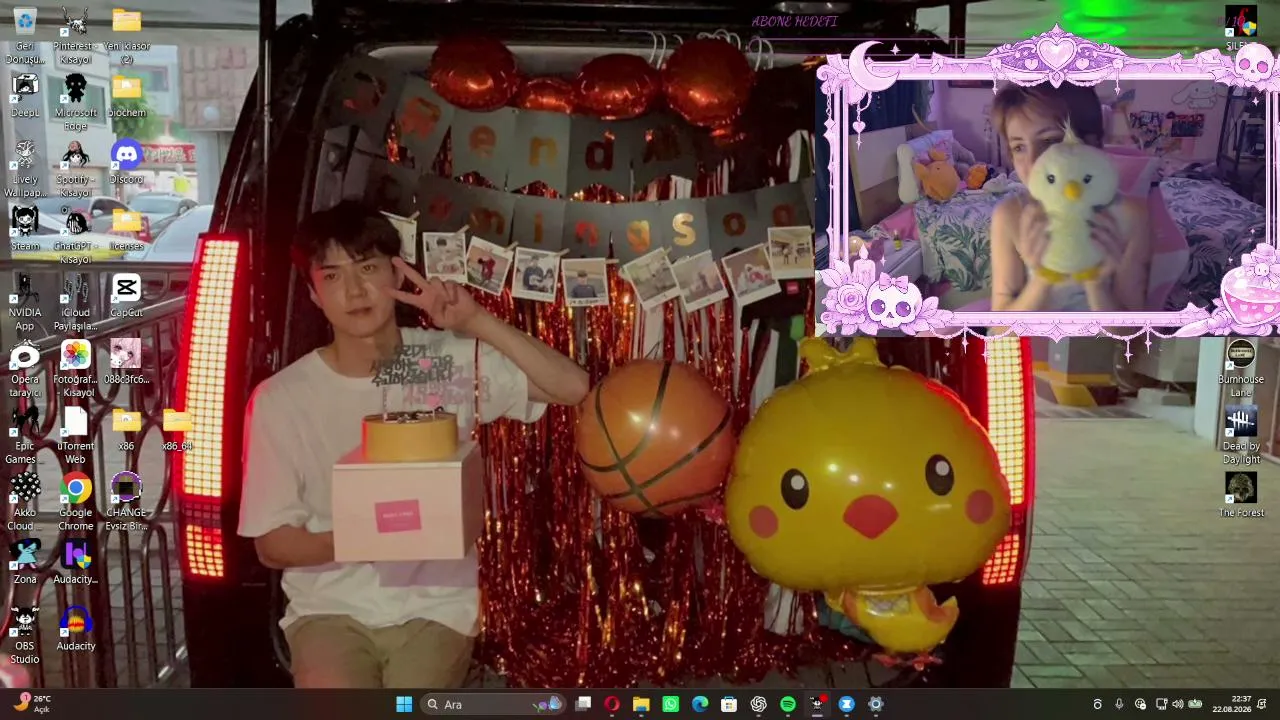This screenshot has width=1280, height=720.
Task: Open the notification bell in the tray
Action: [x=1263, y=704]
